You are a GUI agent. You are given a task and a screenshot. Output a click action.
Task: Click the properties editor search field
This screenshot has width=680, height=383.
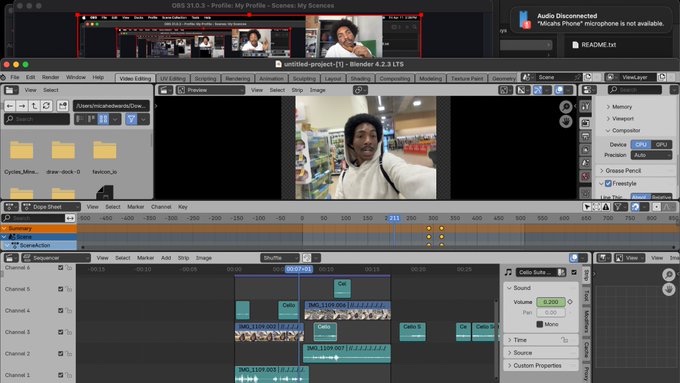point(635,90)
